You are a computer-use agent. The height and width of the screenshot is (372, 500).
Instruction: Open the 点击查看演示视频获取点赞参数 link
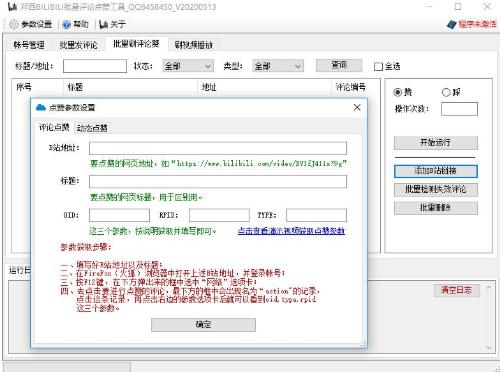pos(291,231)
